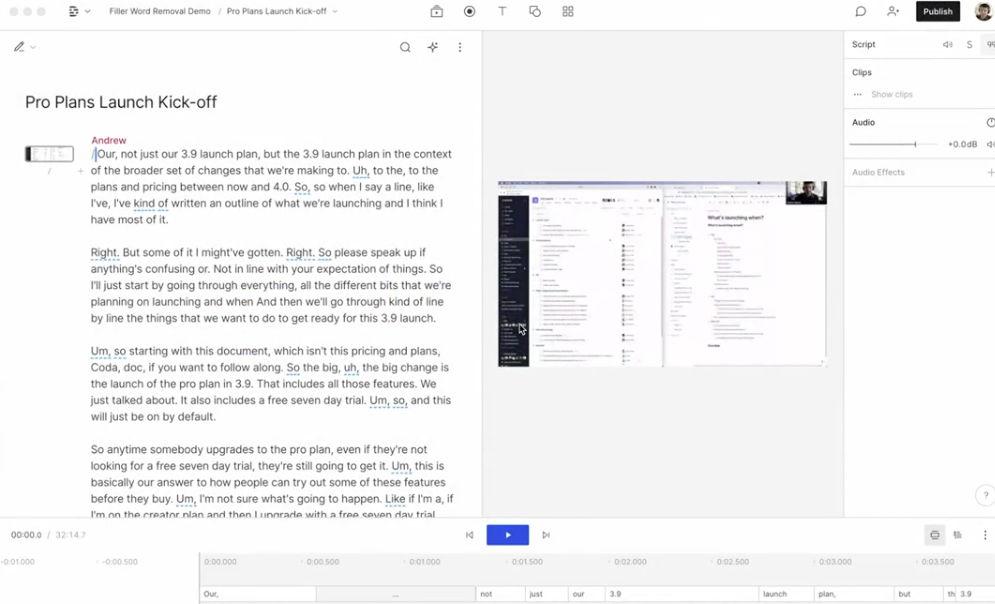This screenshot has height=604, width=995.
Task: Toggle the Audio section power icon
Action: pyautogui.click(x=990, y=122)
